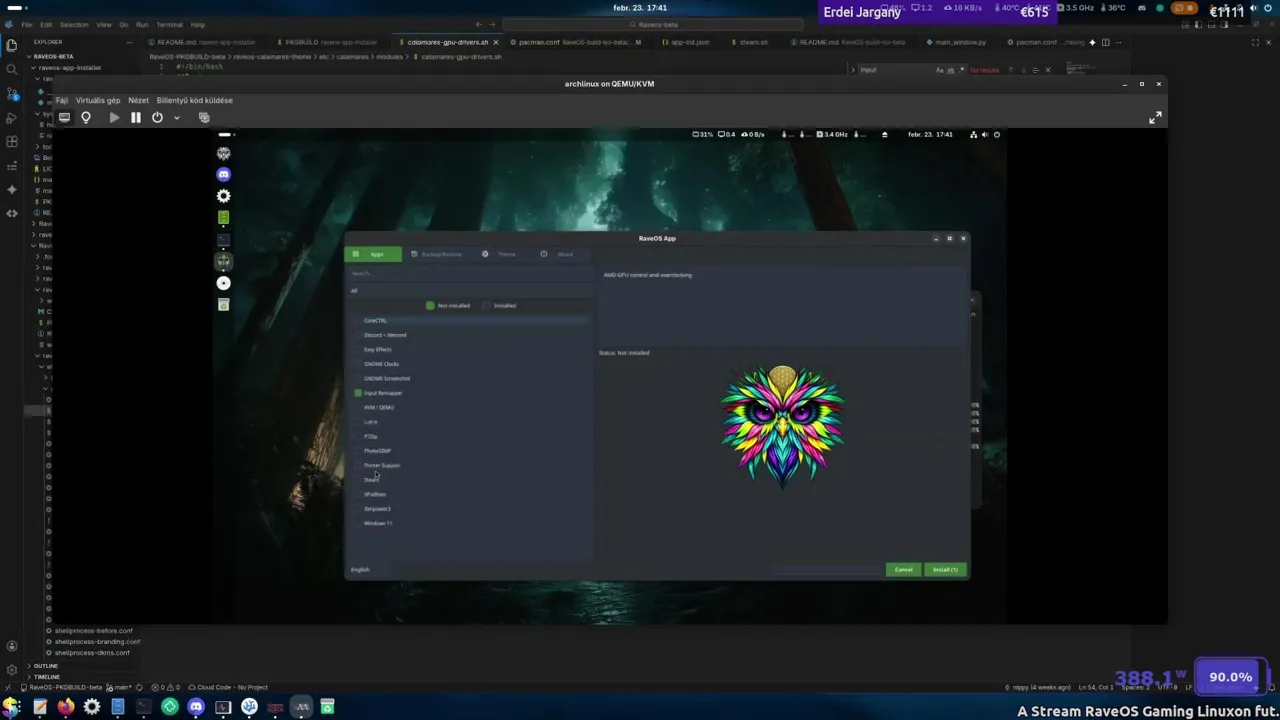Open the terminal icon in taskbar
This screenshot has height=720, width=1280.
pyautogui.click(x=143, y=707)
